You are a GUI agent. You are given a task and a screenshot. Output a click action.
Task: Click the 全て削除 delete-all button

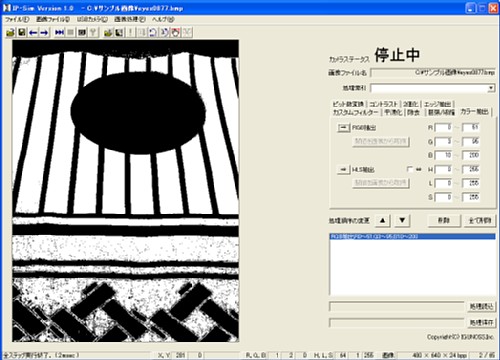tap(480, 220)
